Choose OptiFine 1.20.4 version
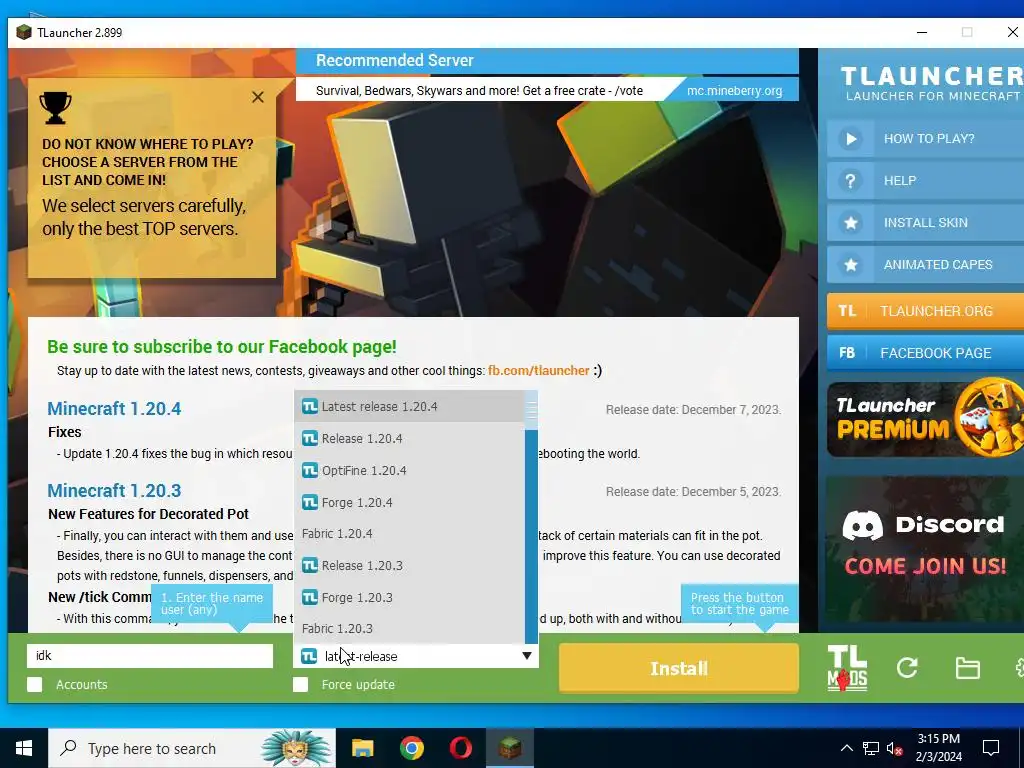Viewport: 1024px width, 768px height. pos(409,470)
